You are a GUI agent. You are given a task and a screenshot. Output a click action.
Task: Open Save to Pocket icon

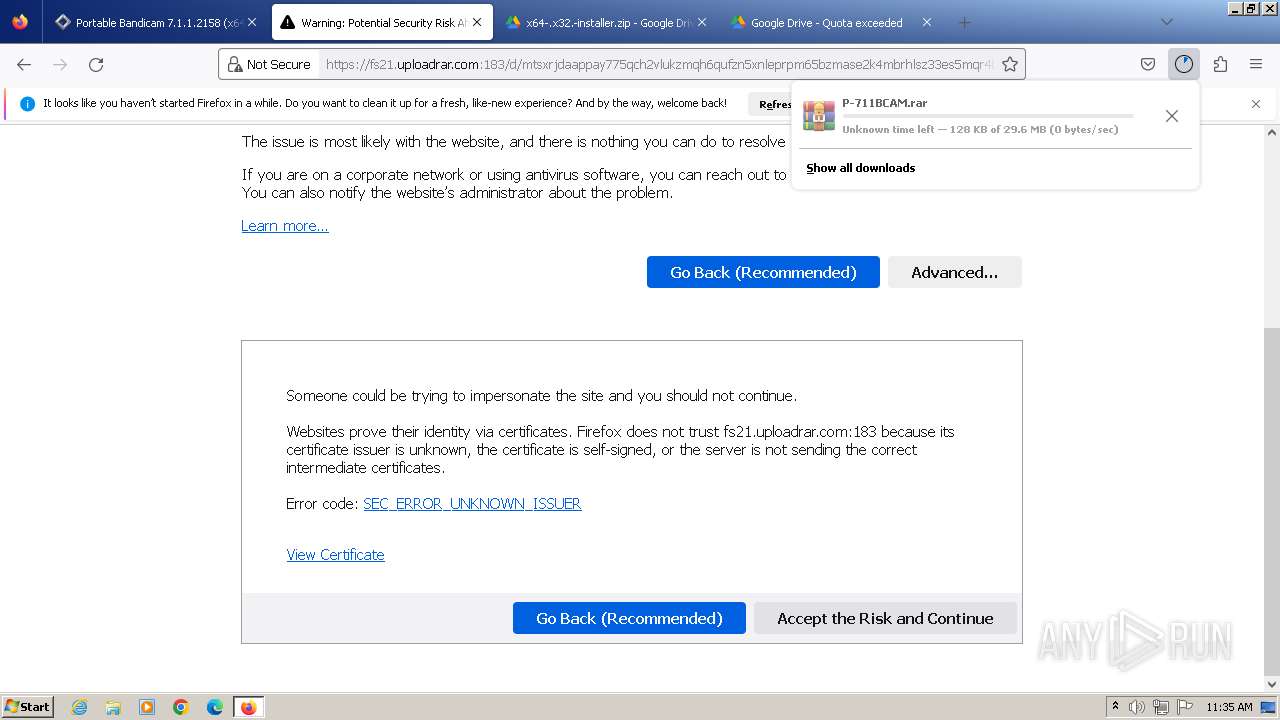(x=1148, y=64)
